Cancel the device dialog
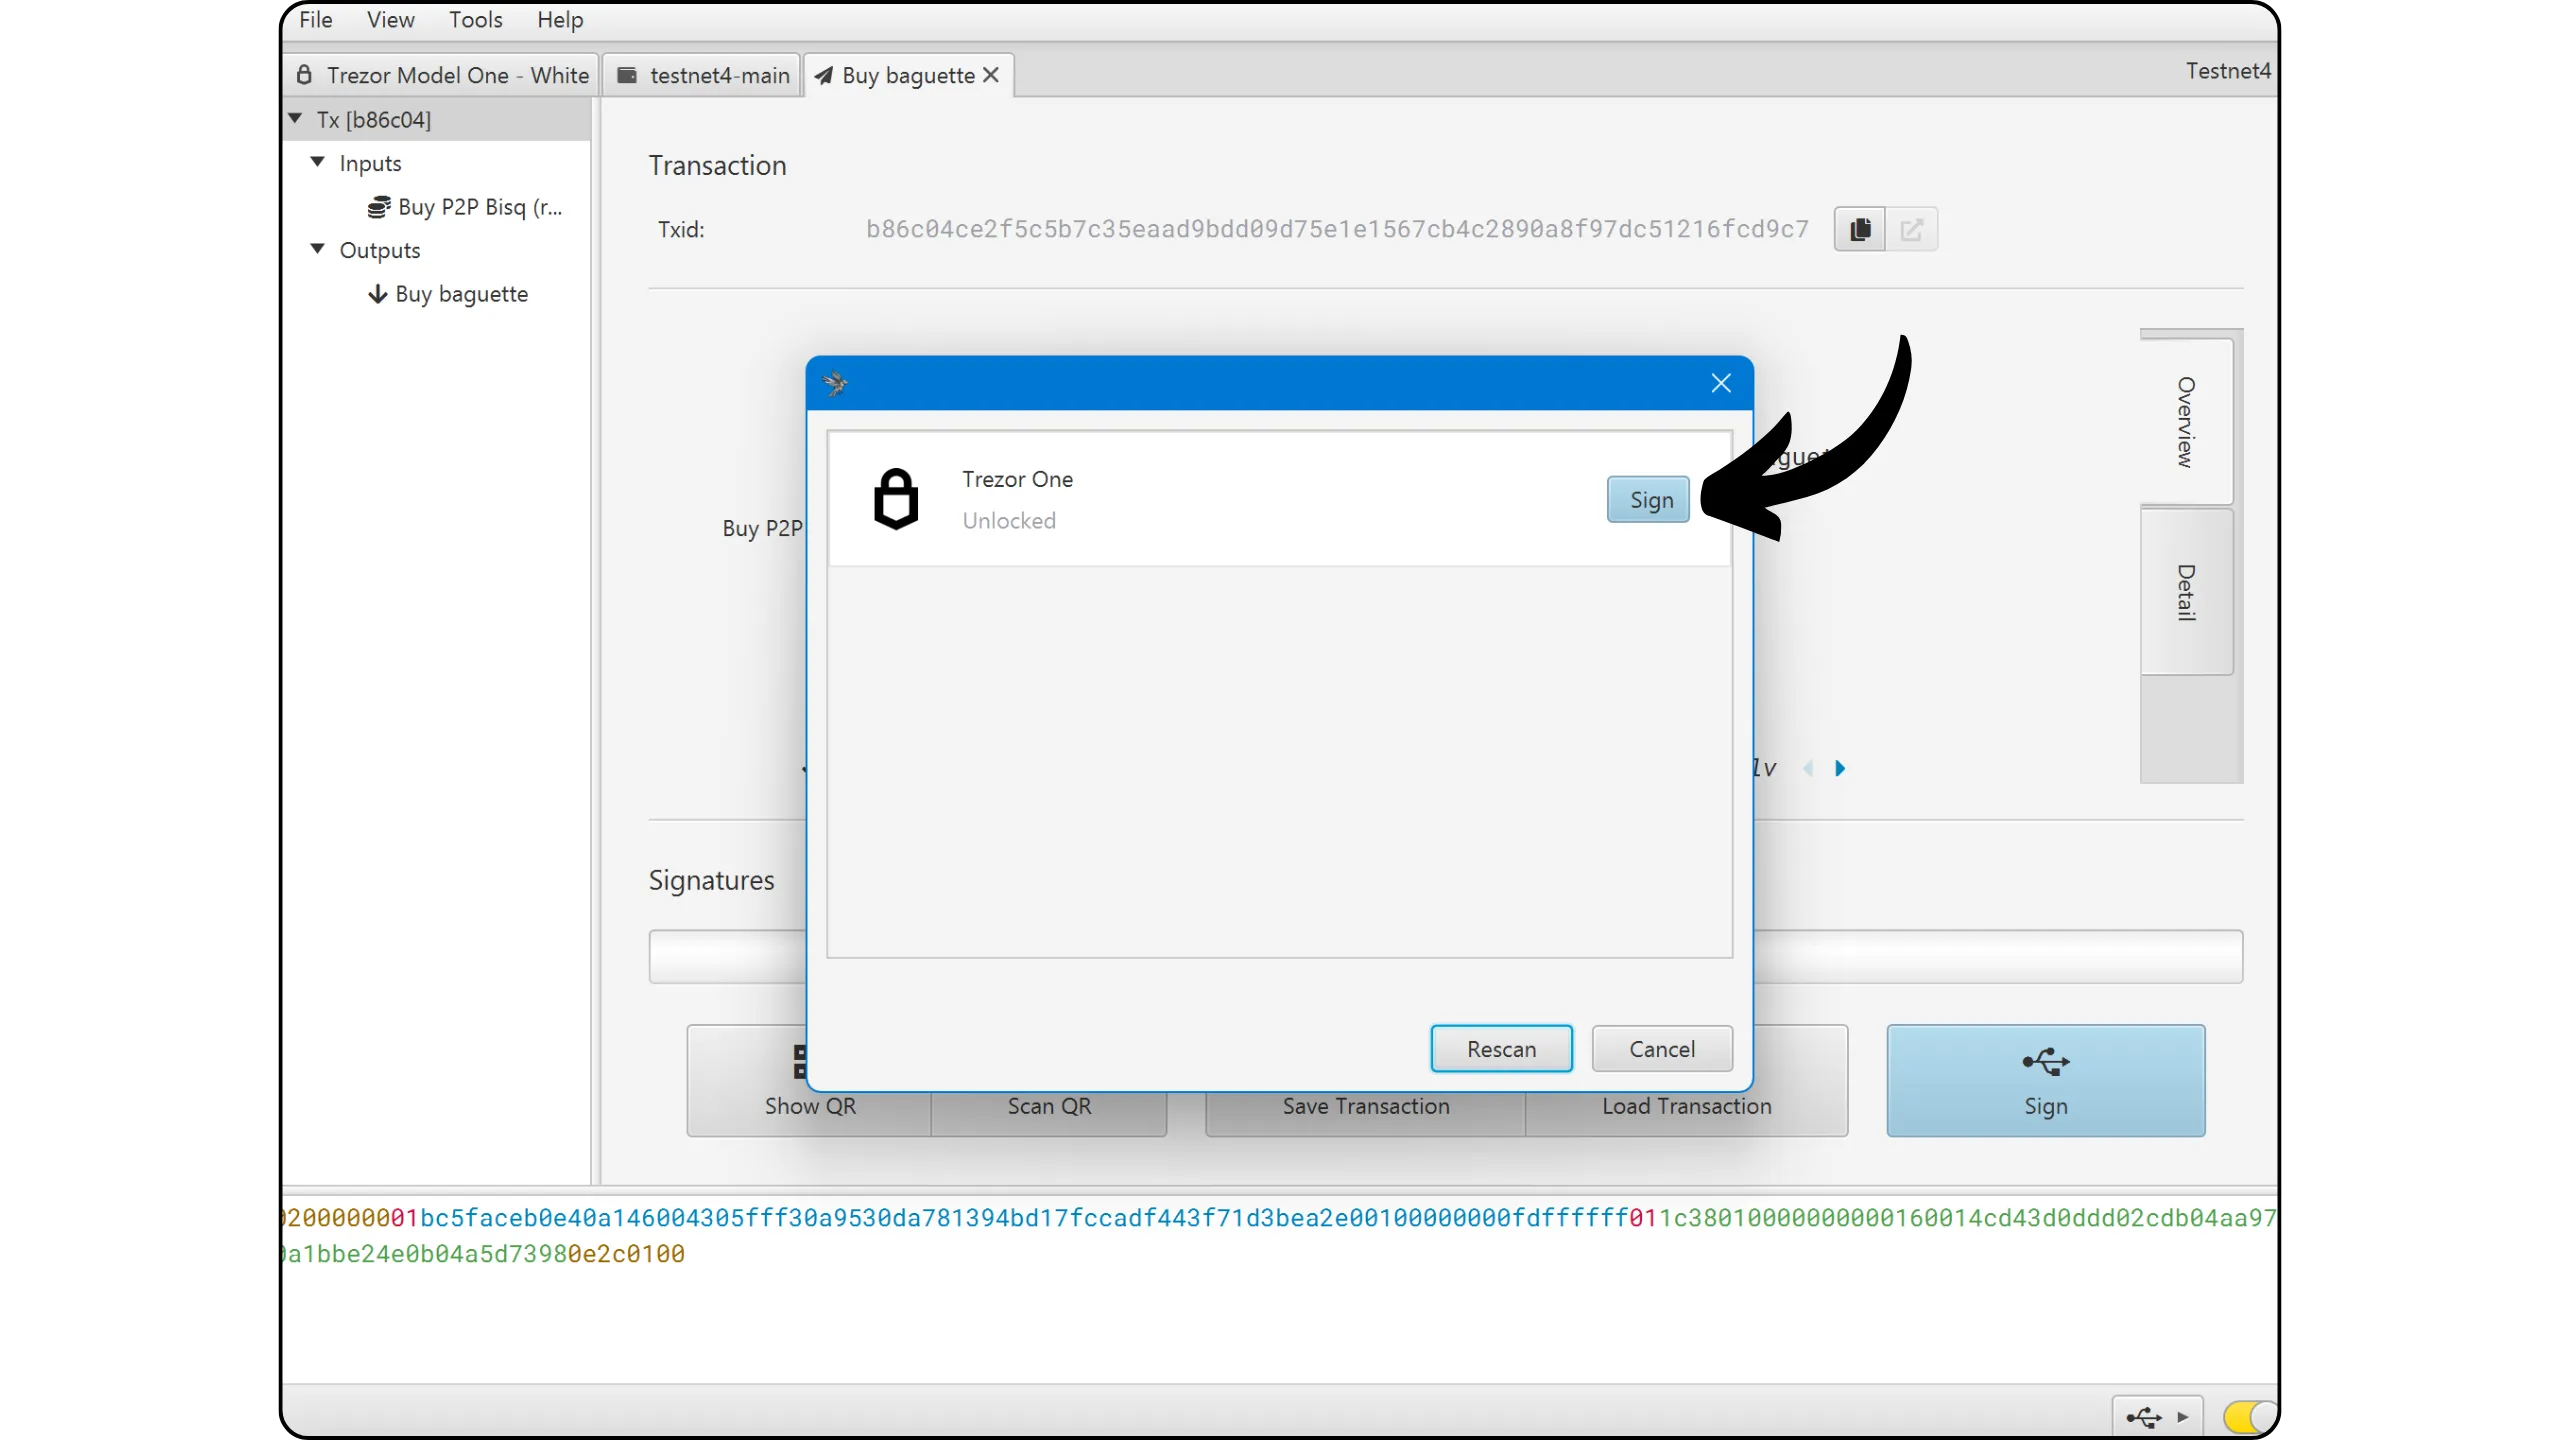2560x1440 pixels. click(1661, 1049)
